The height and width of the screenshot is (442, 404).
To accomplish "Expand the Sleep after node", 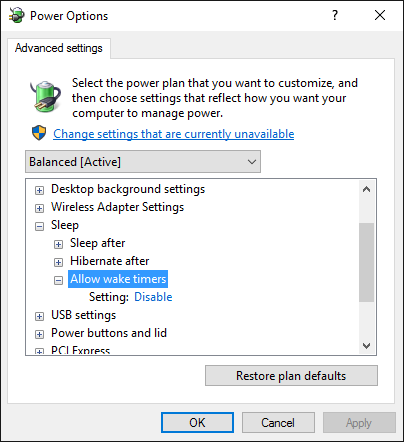I will point(58,244).
